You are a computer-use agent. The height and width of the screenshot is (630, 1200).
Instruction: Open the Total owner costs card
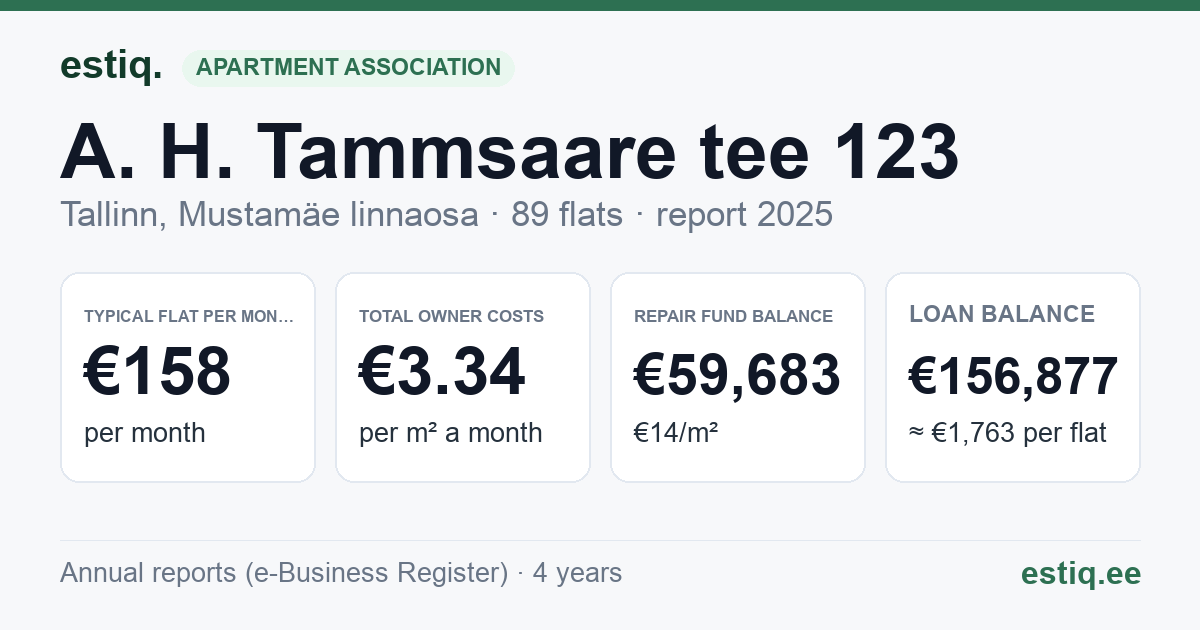click(463, 377)
